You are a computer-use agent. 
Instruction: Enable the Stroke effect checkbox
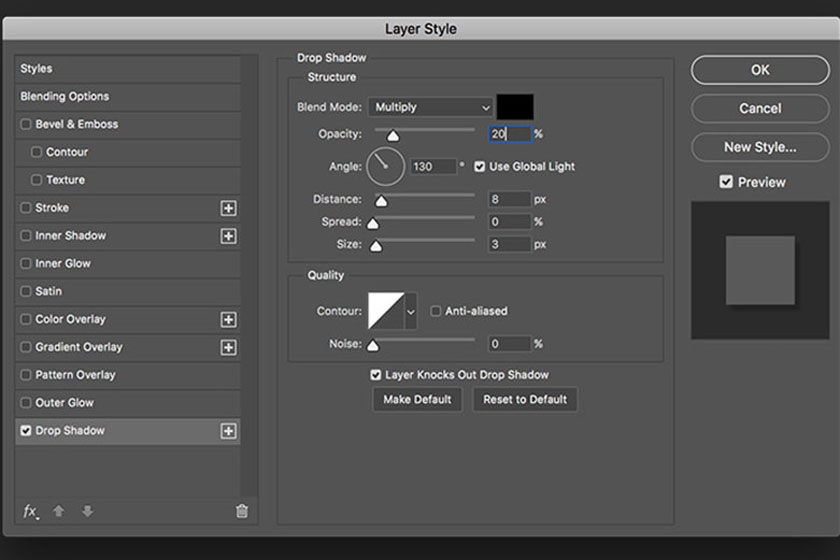click(x=26, y=208)
